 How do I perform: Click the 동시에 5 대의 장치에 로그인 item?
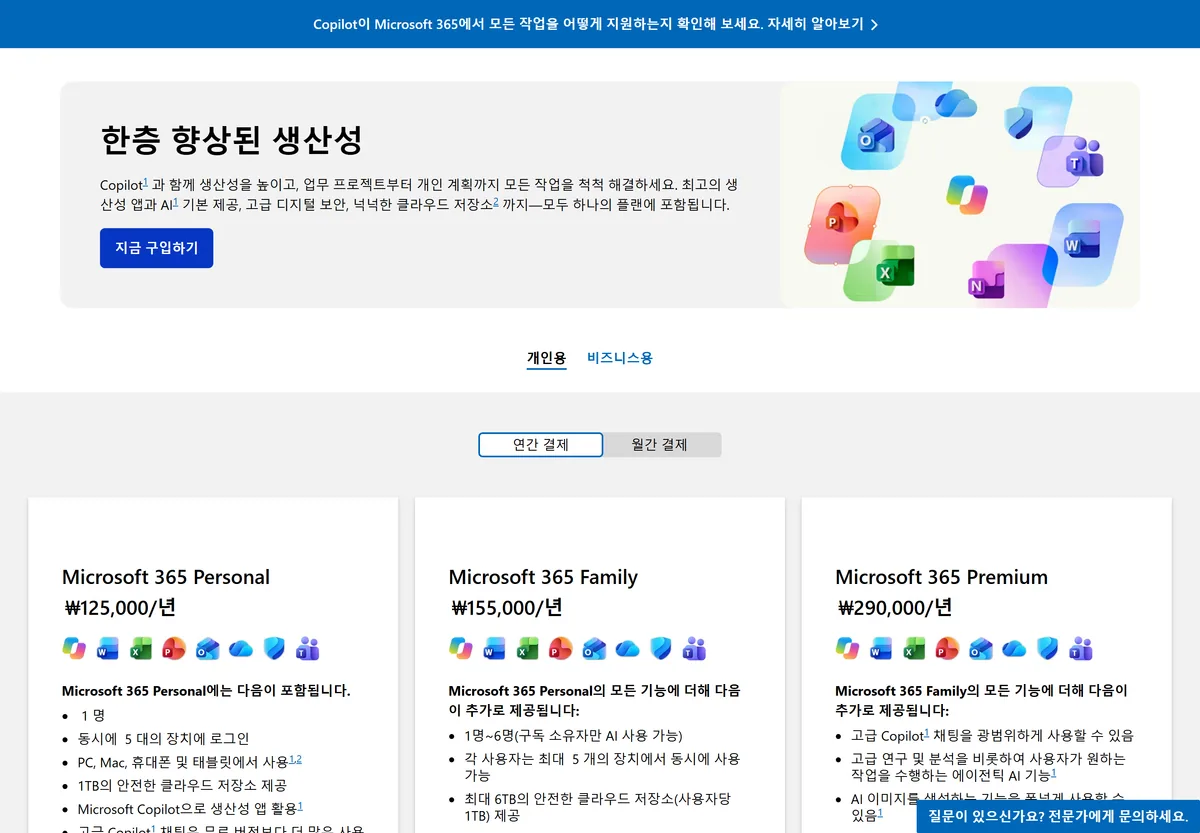coord(164,738)
